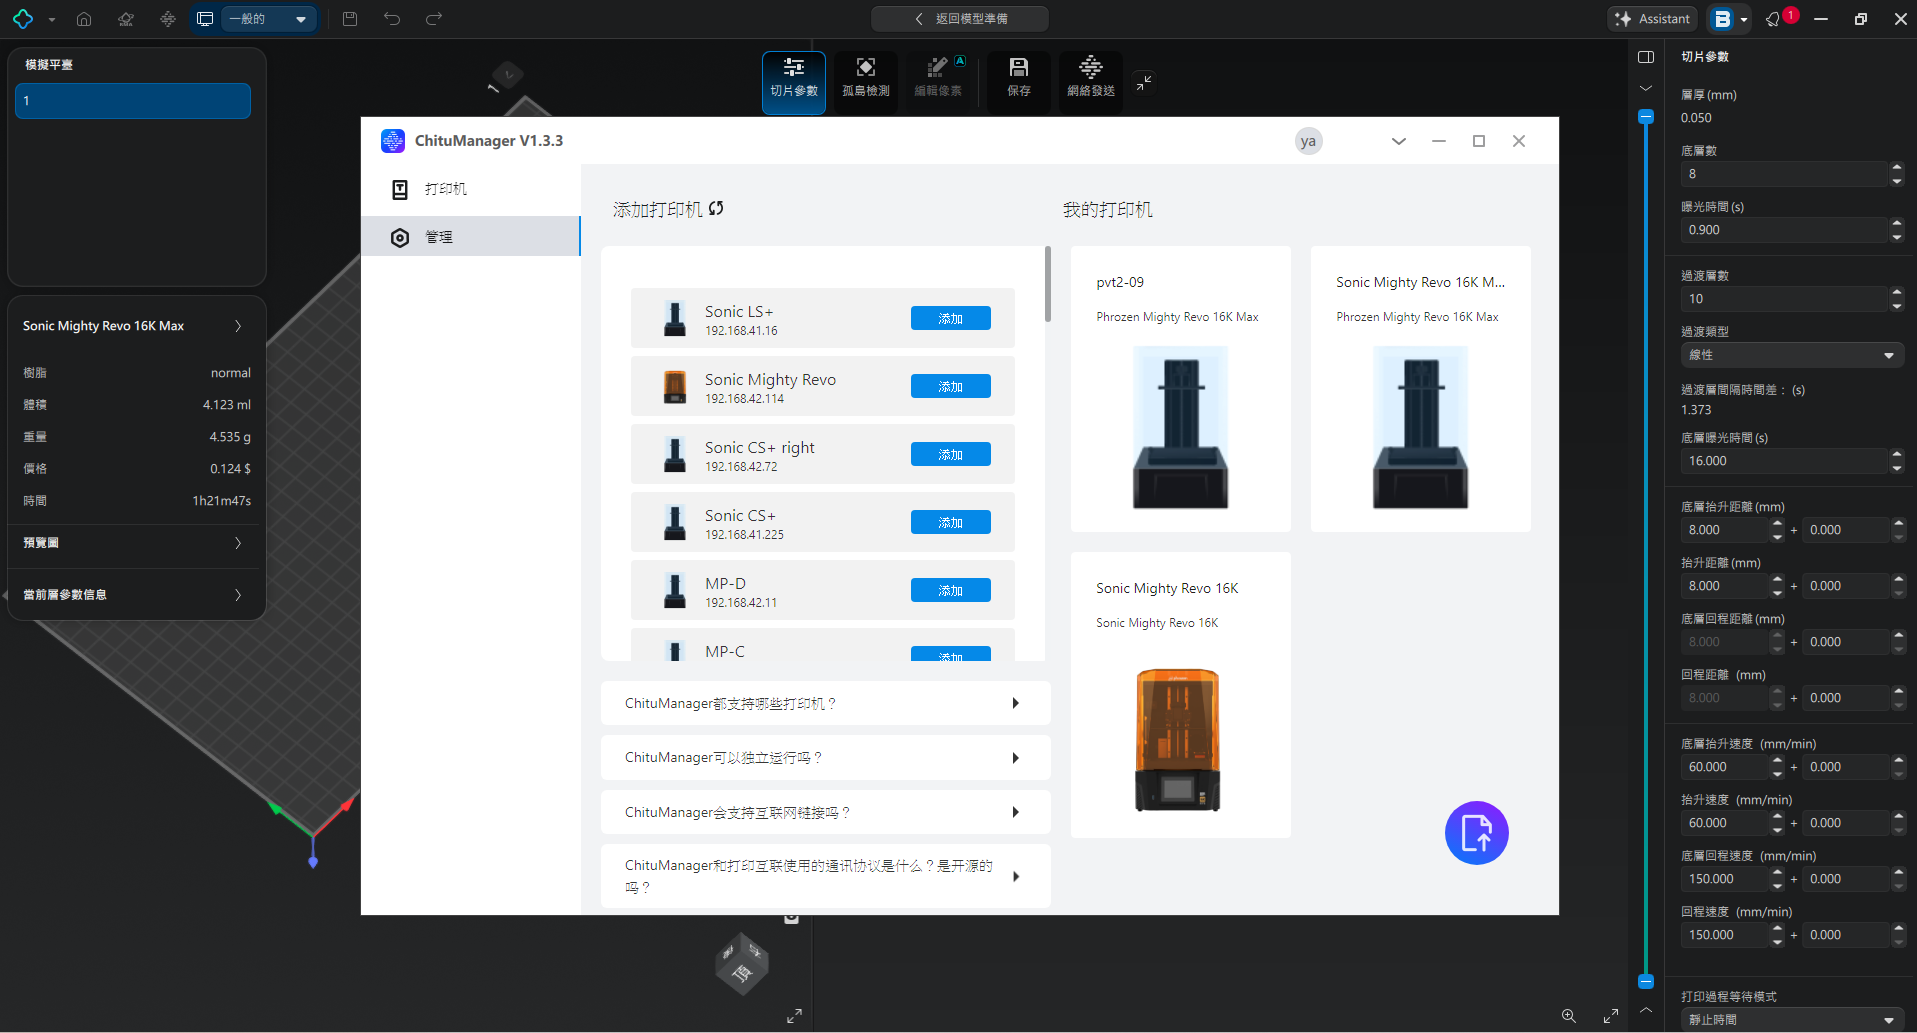Open the 一般的 mode dropdown

[267, 19]
